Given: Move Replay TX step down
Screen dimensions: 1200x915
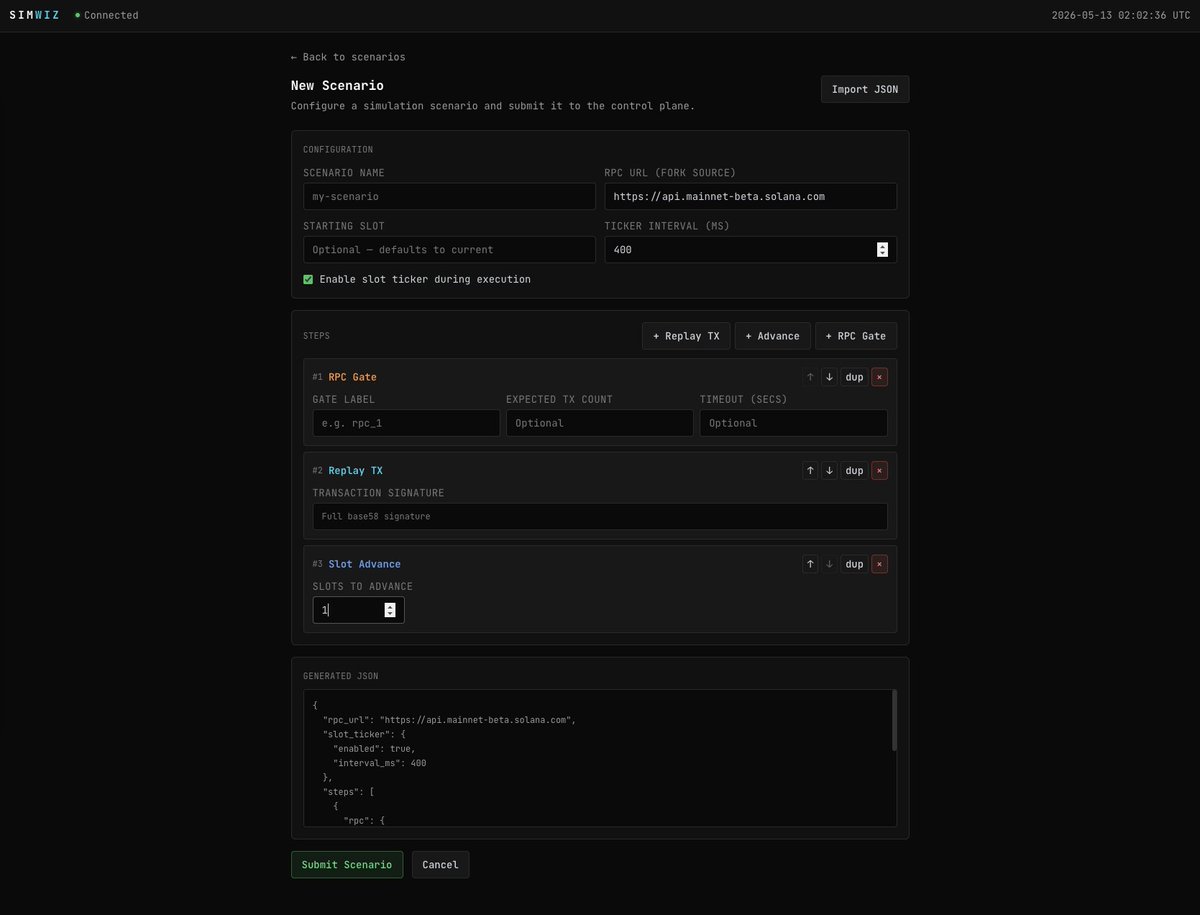Looking at the screenshot, I should pos(829,470).
